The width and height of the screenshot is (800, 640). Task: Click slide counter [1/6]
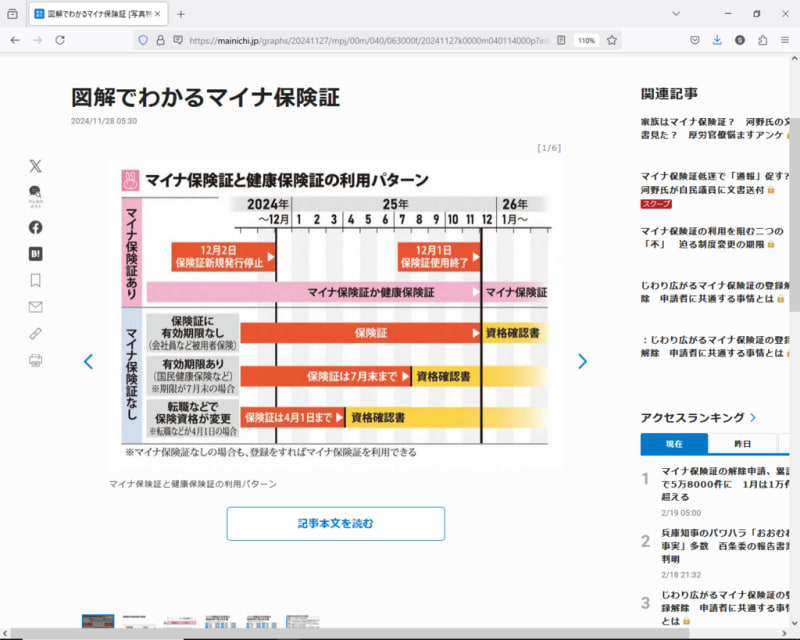[x=549, y=148]
